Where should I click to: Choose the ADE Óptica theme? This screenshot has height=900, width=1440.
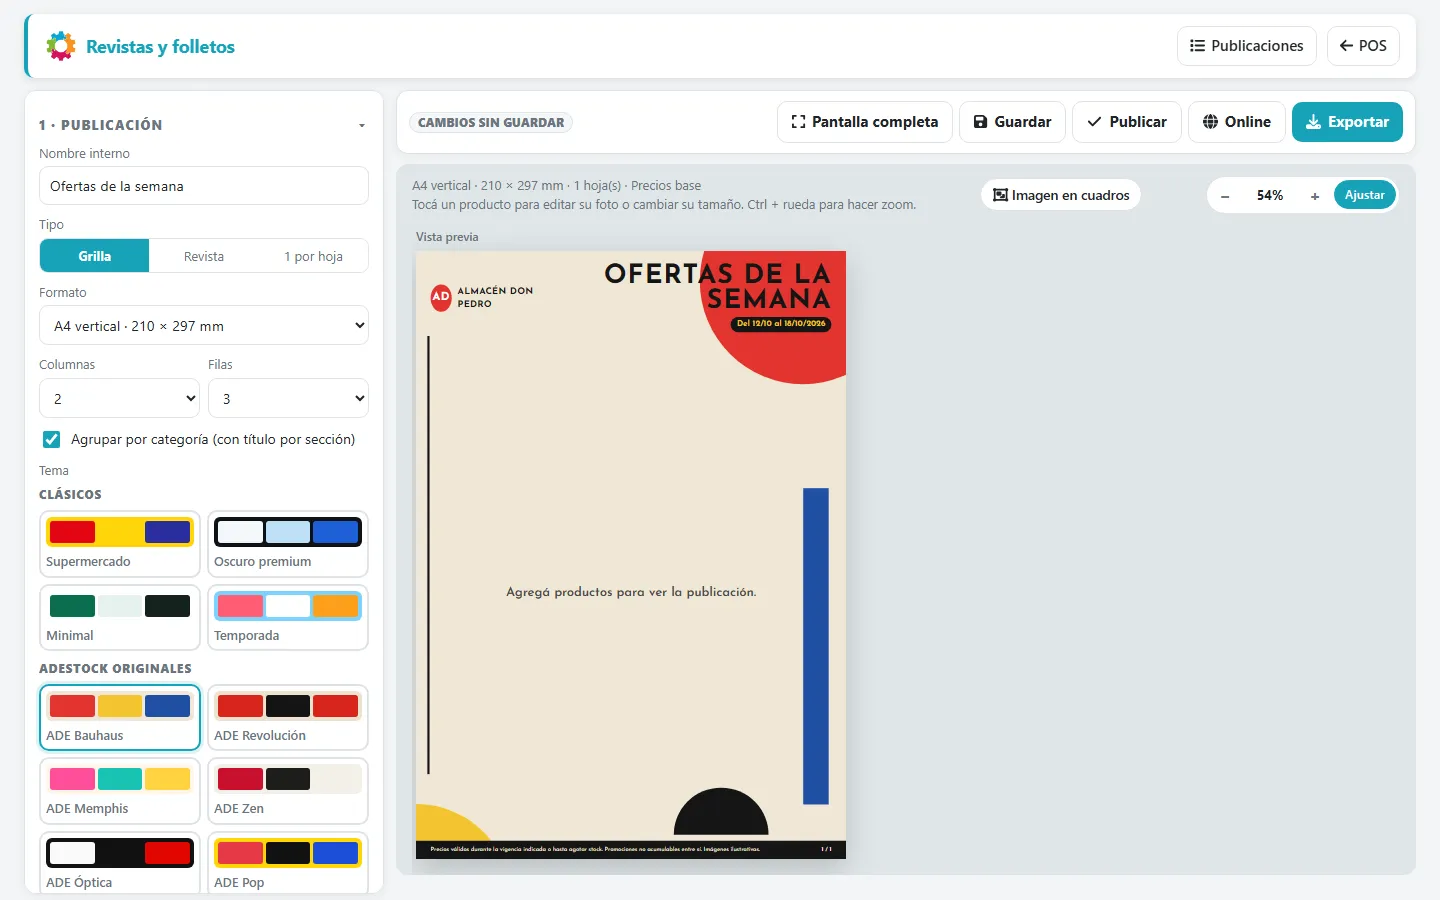tap(120, 863)
